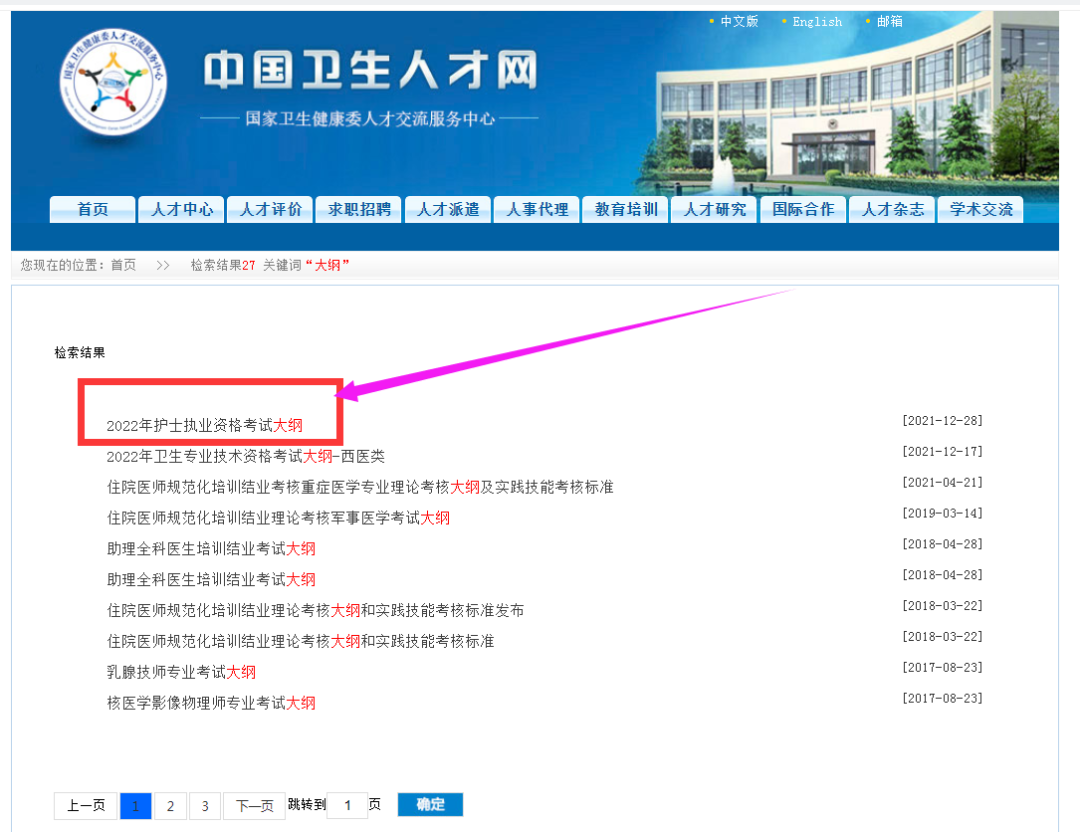Open first 助理全科医生培训结业考试大纲 result
Viewport: 1080px width, 832px height.
(211, 549)
